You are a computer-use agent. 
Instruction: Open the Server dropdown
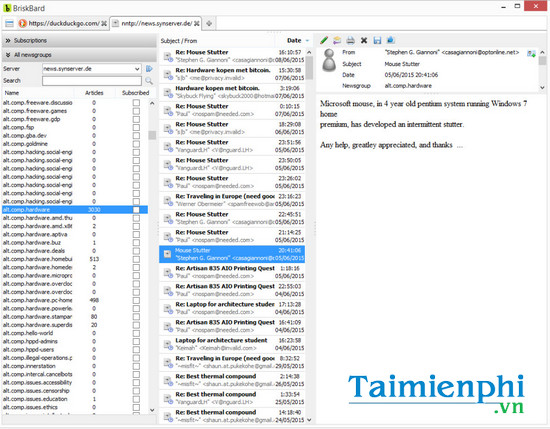coord(137,69)
